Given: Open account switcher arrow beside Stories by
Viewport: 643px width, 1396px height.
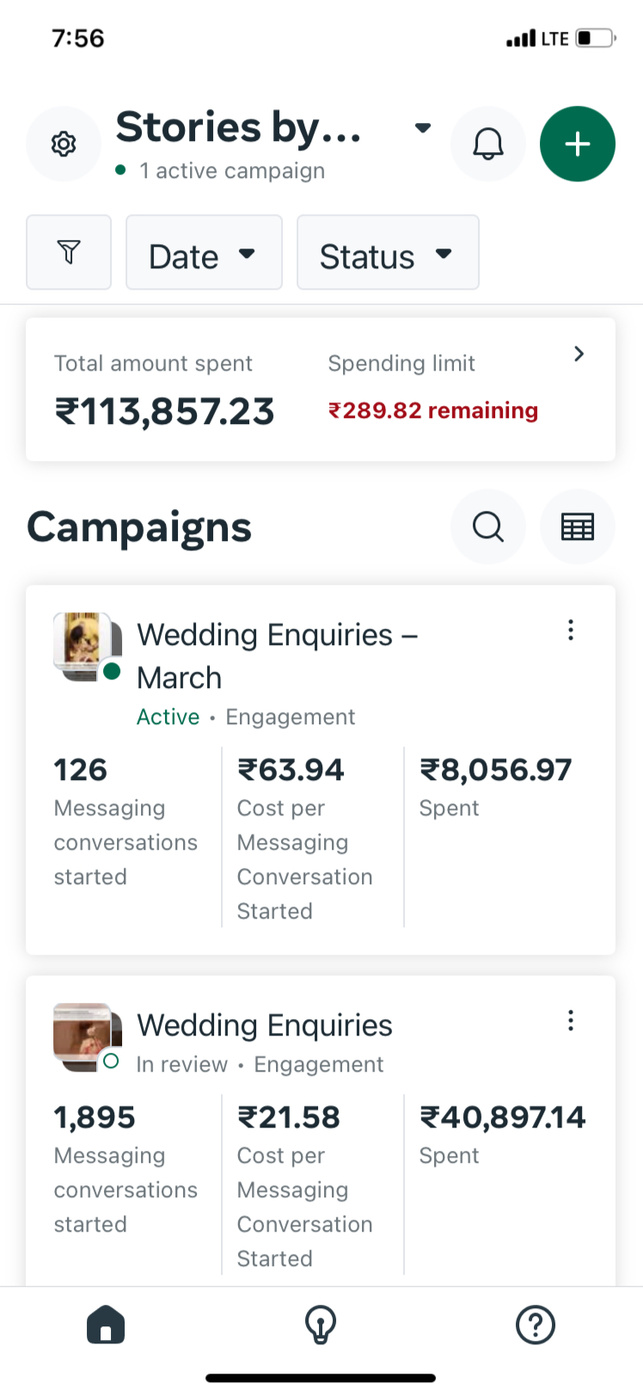Looking at the screenshot, I should [423, 128].
